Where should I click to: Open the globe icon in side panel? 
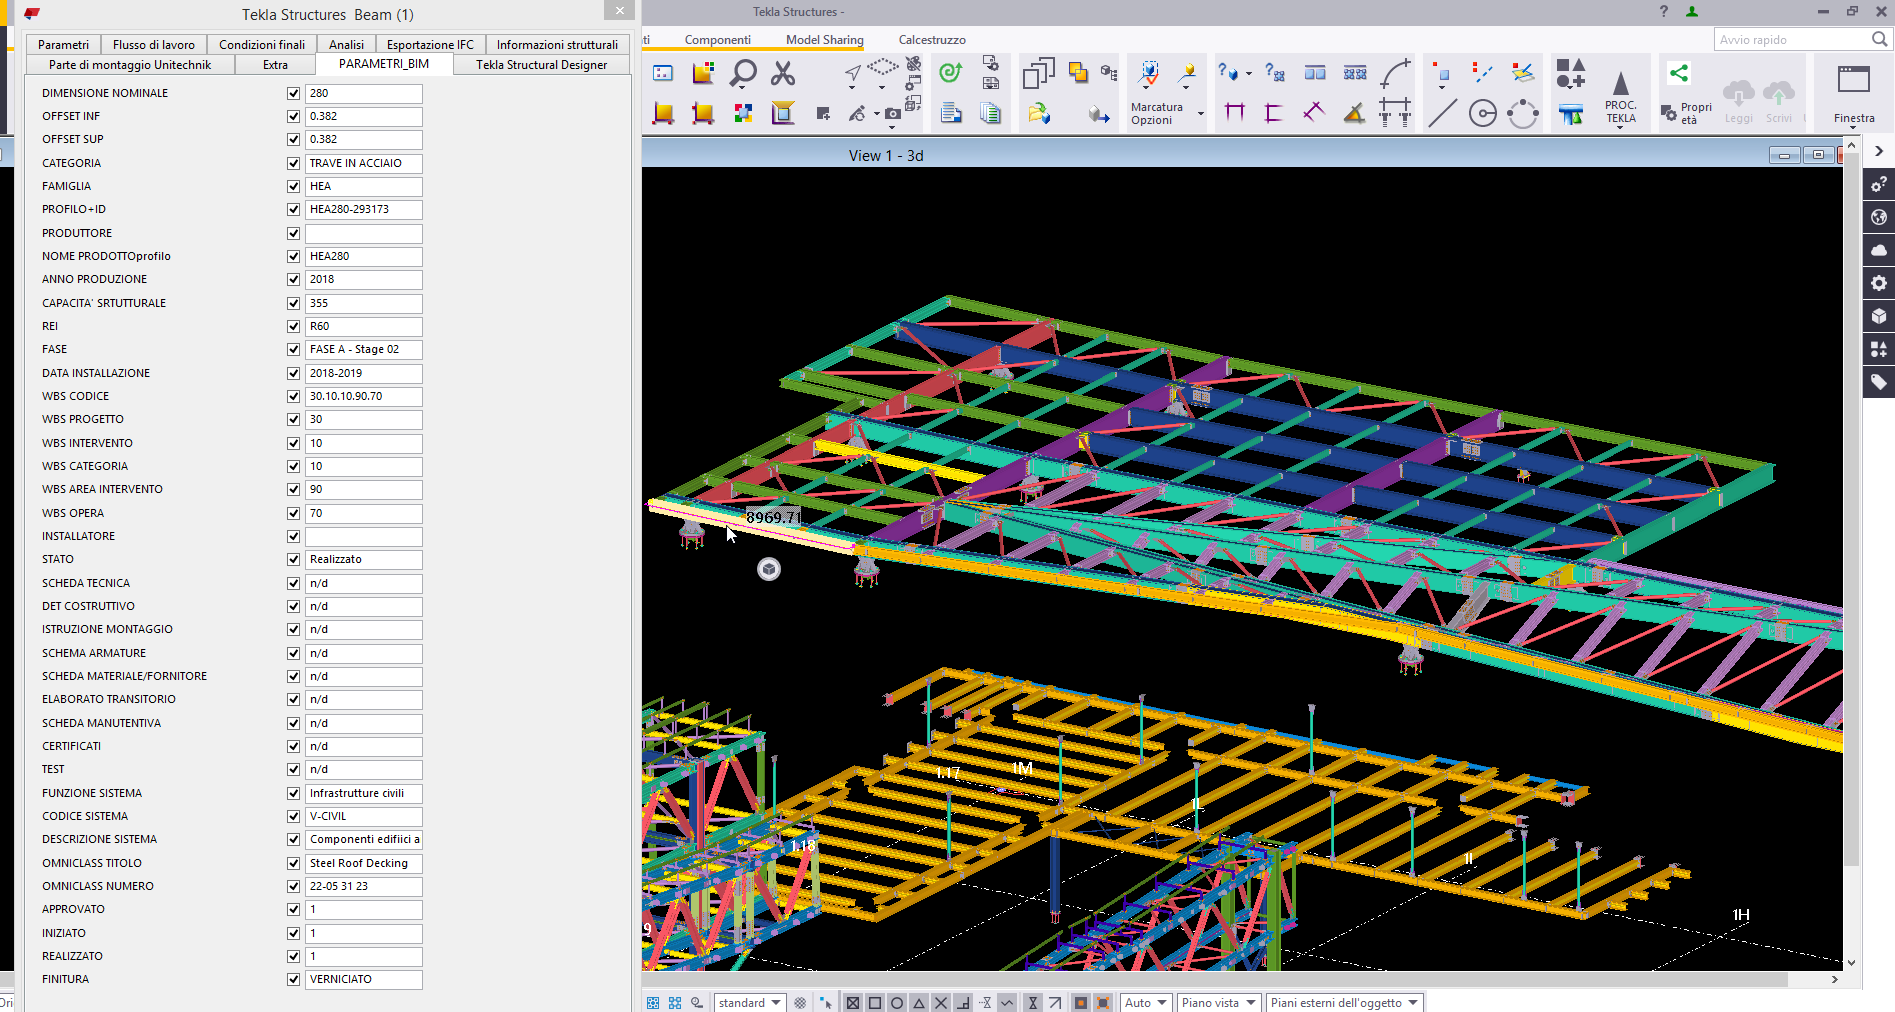tap(1879, 217)
